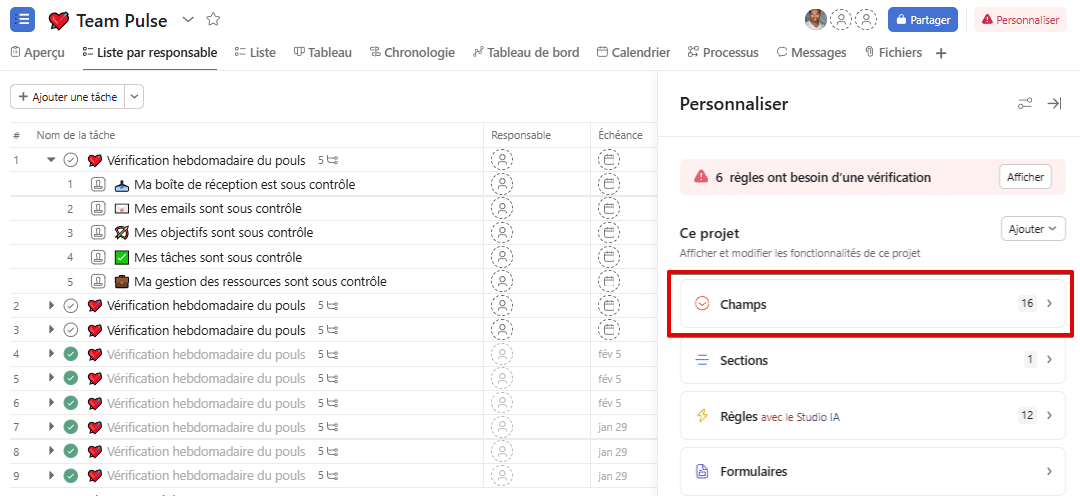The image size is (1080, 496).
Task: Mark task row 1 as complete
Action: point(70,160)
